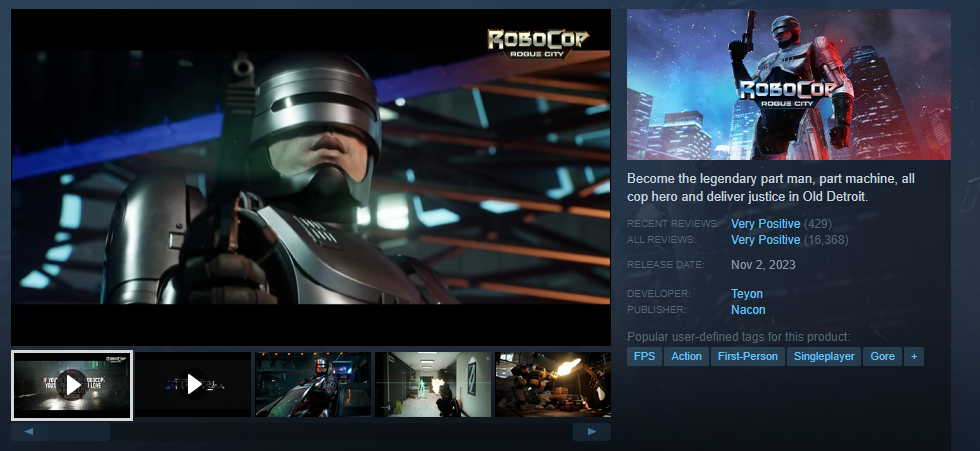Open the FPS tag
980x451 pixels.
(644, 356)
